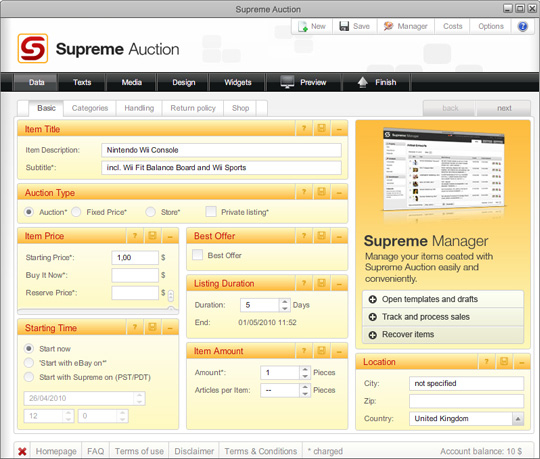Click Track and process sales
This screenshot has height=459, width=540.
443,316
